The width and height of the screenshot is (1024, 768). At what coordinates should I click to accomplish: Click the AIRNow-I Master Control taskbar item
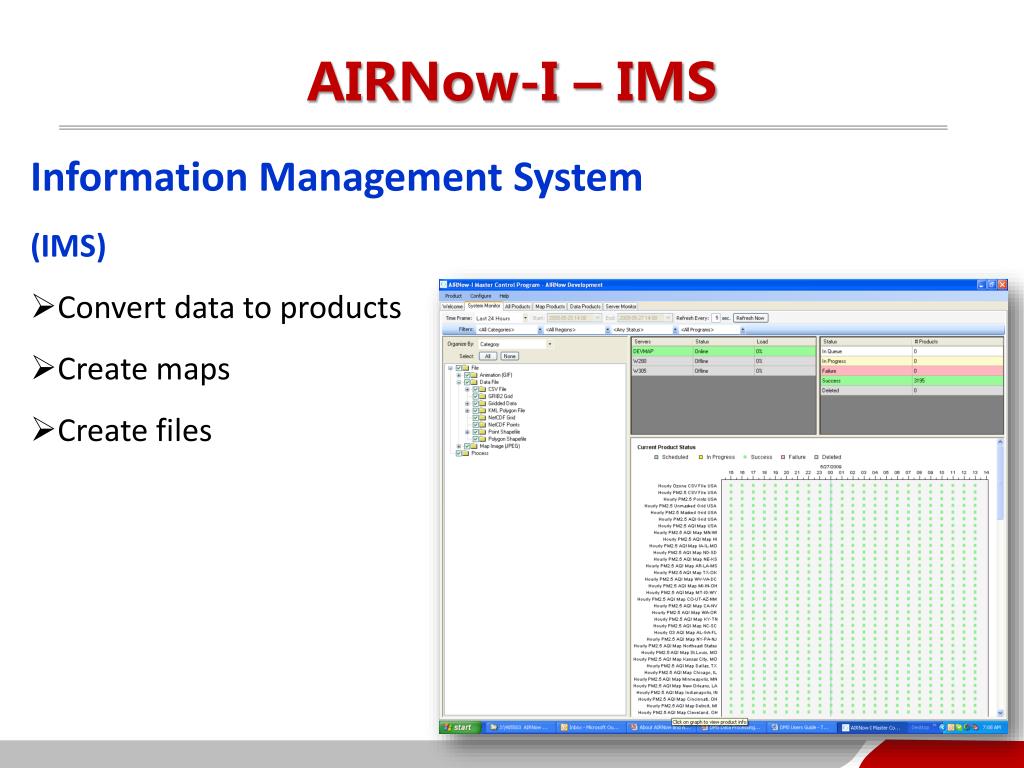(871, 728)
